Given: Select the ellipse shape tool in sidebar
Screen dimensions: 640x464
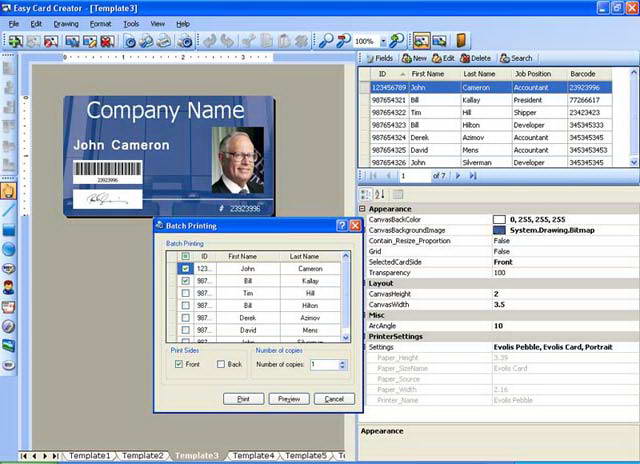Looking at the screenshot, I should point(9,249).
